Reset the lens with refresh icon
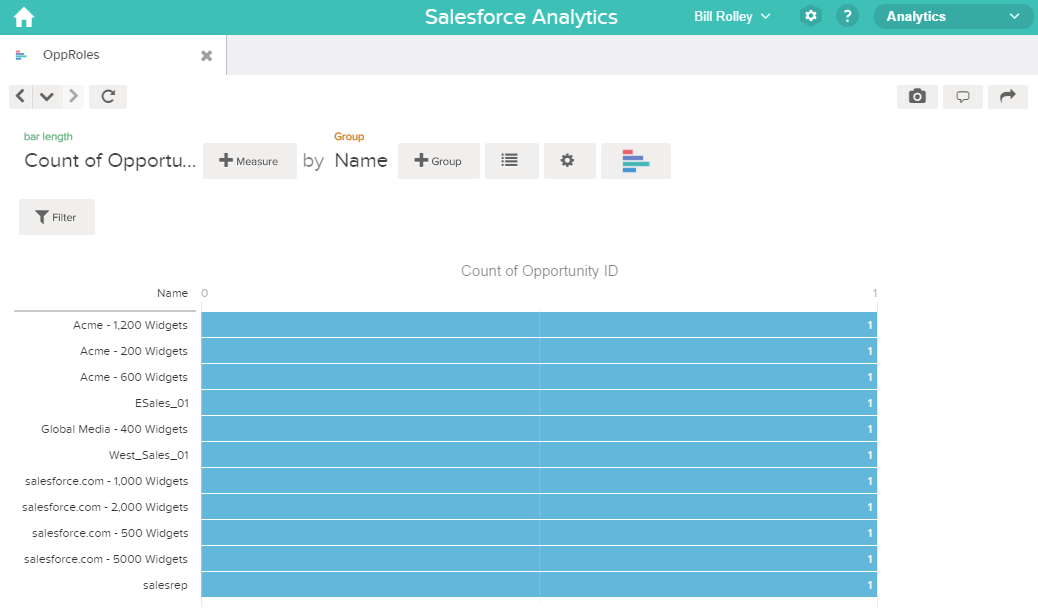This screenshot has height=609, width=1038. [108, 97]
